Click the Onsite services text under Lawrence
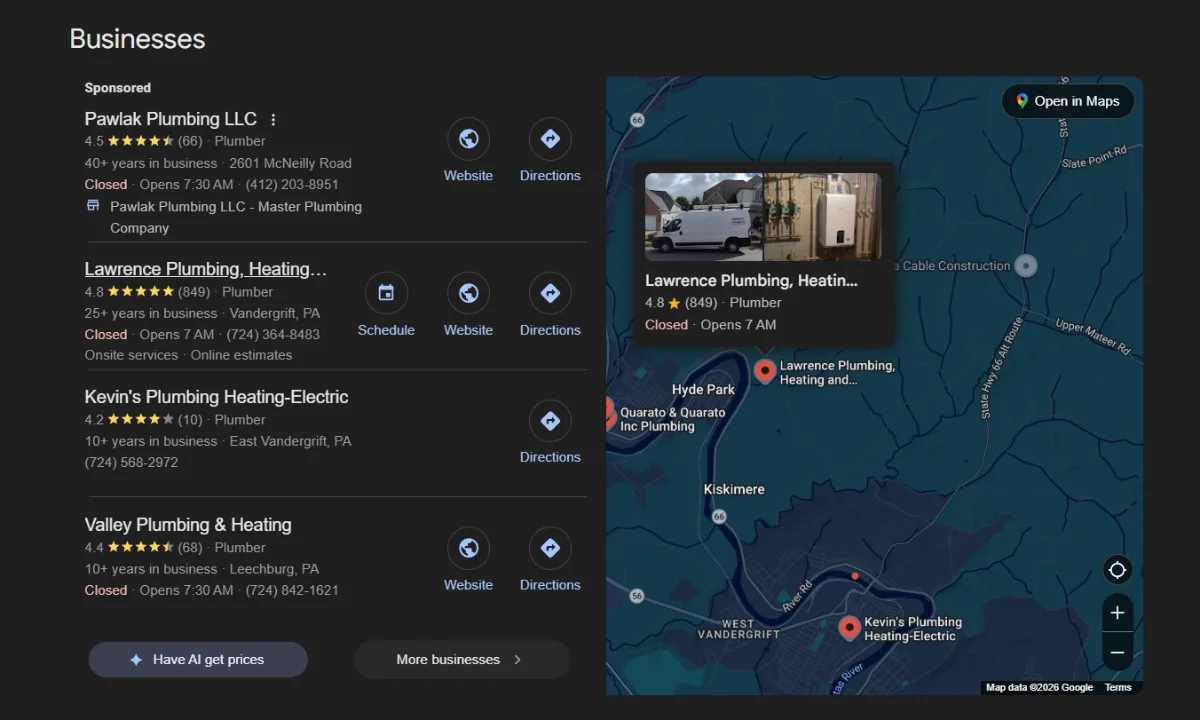The width and height of the screenshot is (1200, 720). point(131,355)
